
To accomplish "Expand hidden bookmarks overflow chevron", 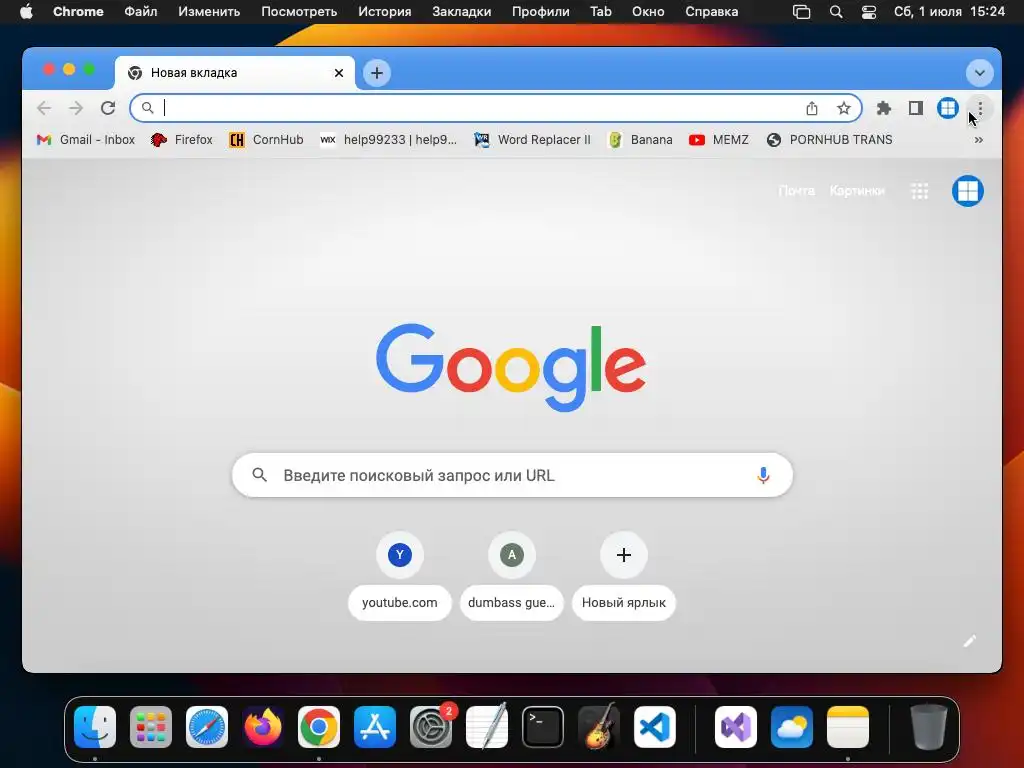I will 978,140.
